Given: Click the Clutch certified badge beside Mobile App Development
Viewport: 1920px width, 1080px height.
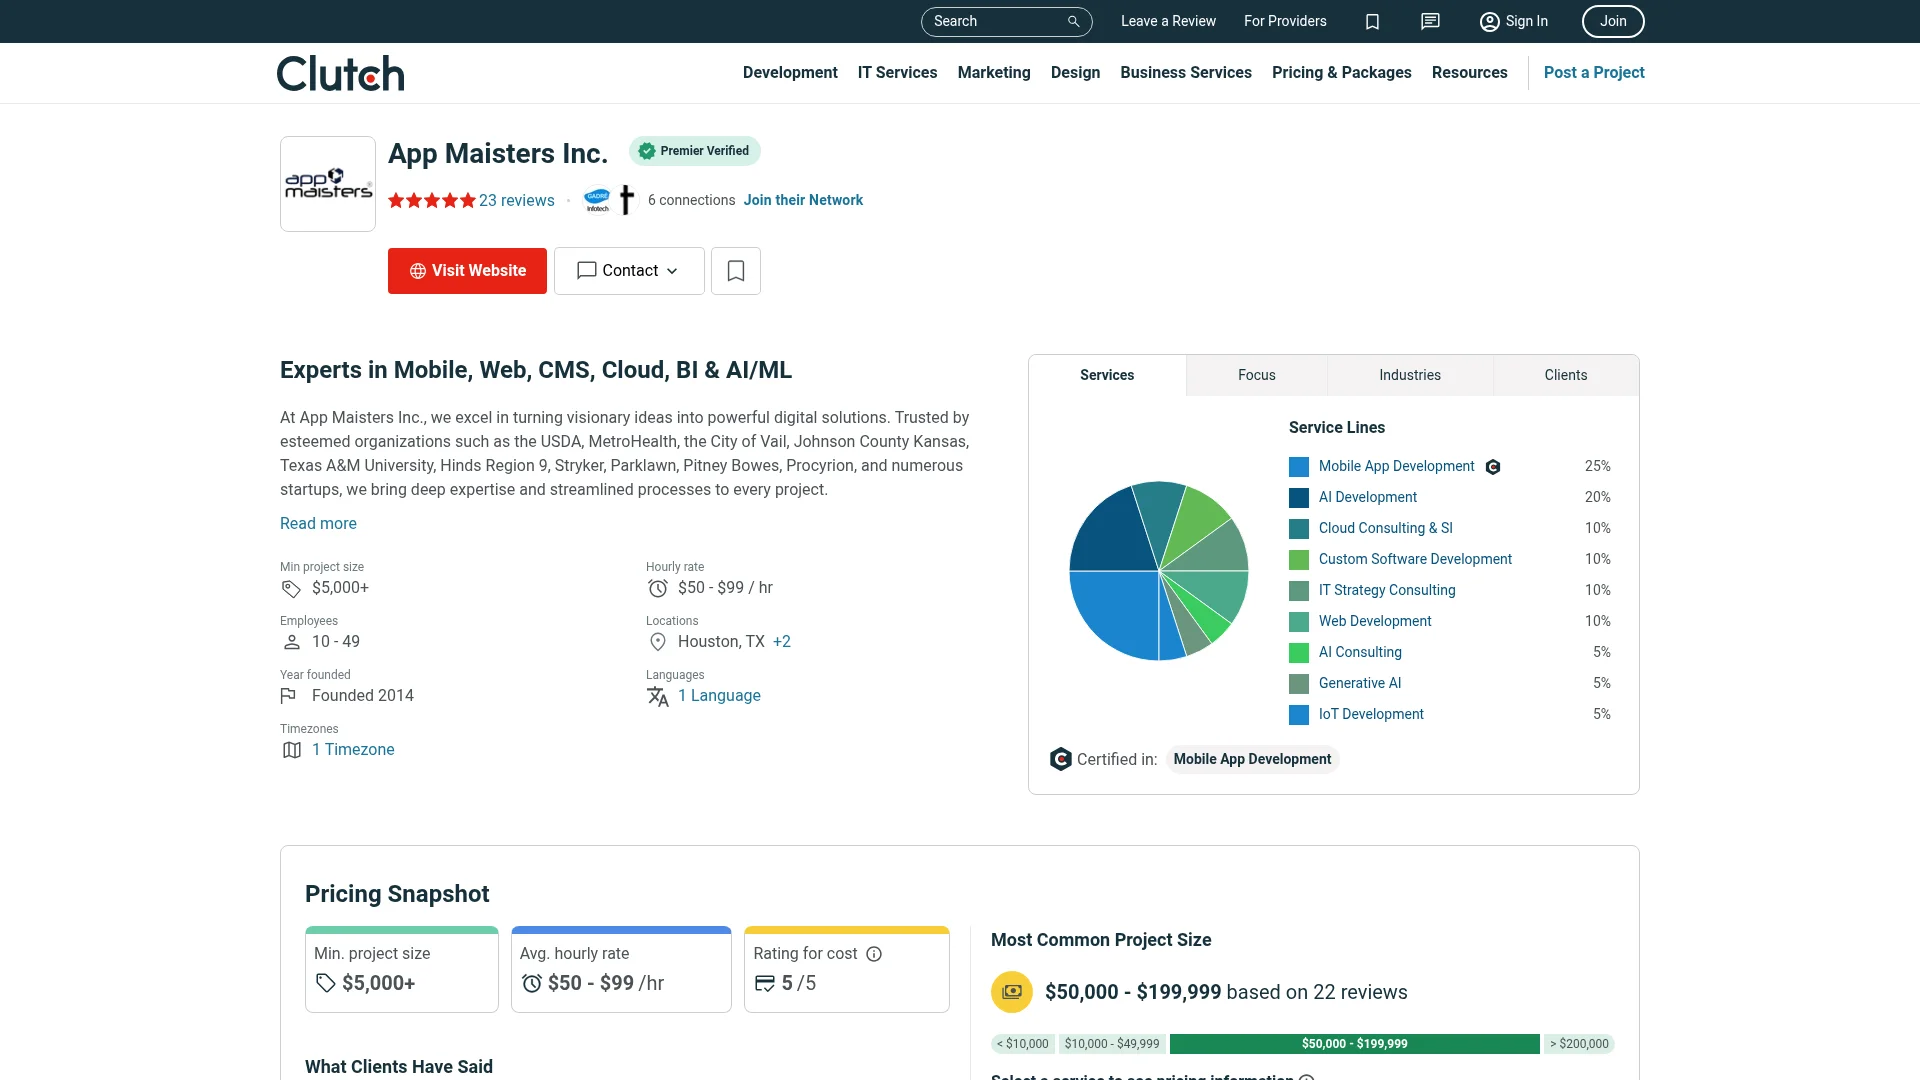Looking at the screenshot, I should coord(1493,467).
